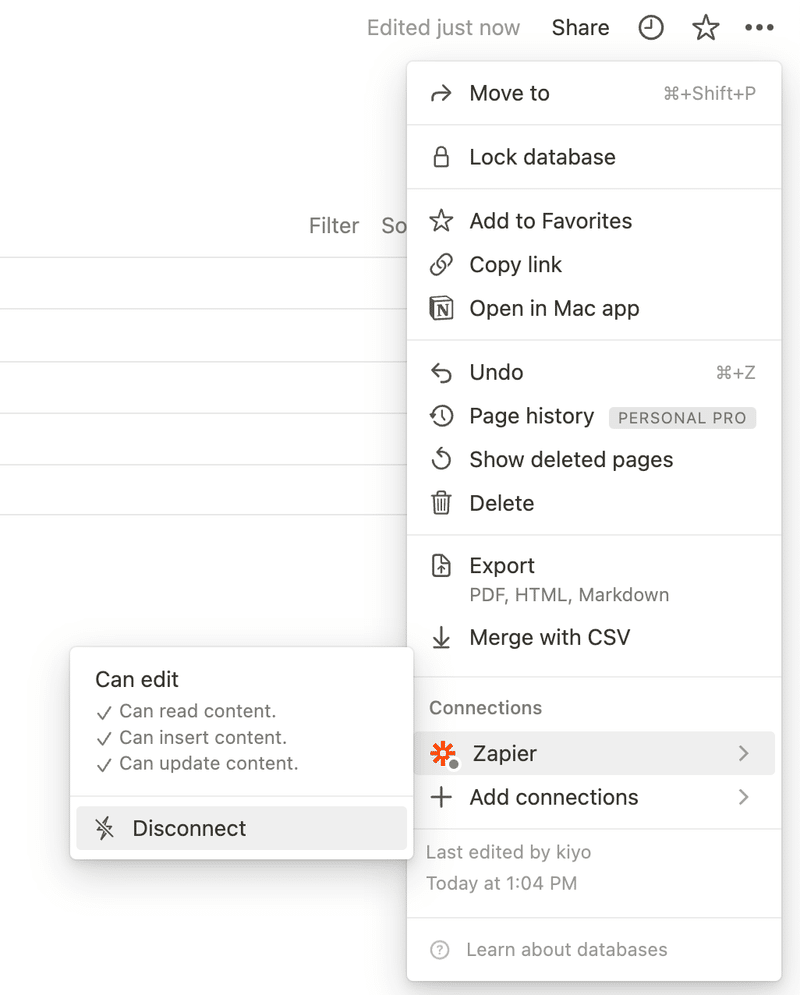
Task: Click the chain link icon for Copy link
Action: pyautogui.click(x=441, y=265)
